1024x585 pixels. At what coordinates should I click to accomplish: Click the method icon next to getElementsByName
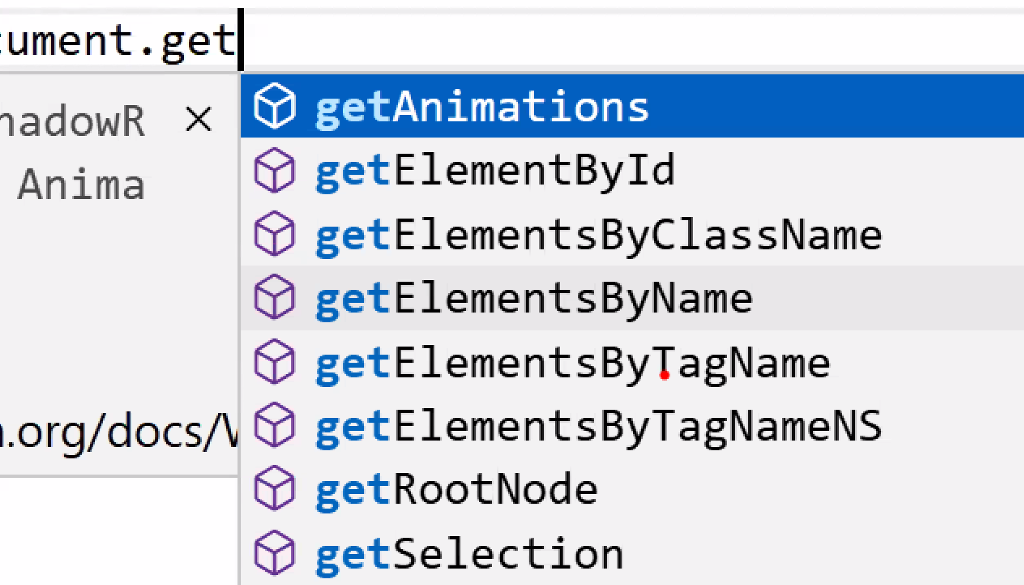pyautogui.click(x=274, y=298)
